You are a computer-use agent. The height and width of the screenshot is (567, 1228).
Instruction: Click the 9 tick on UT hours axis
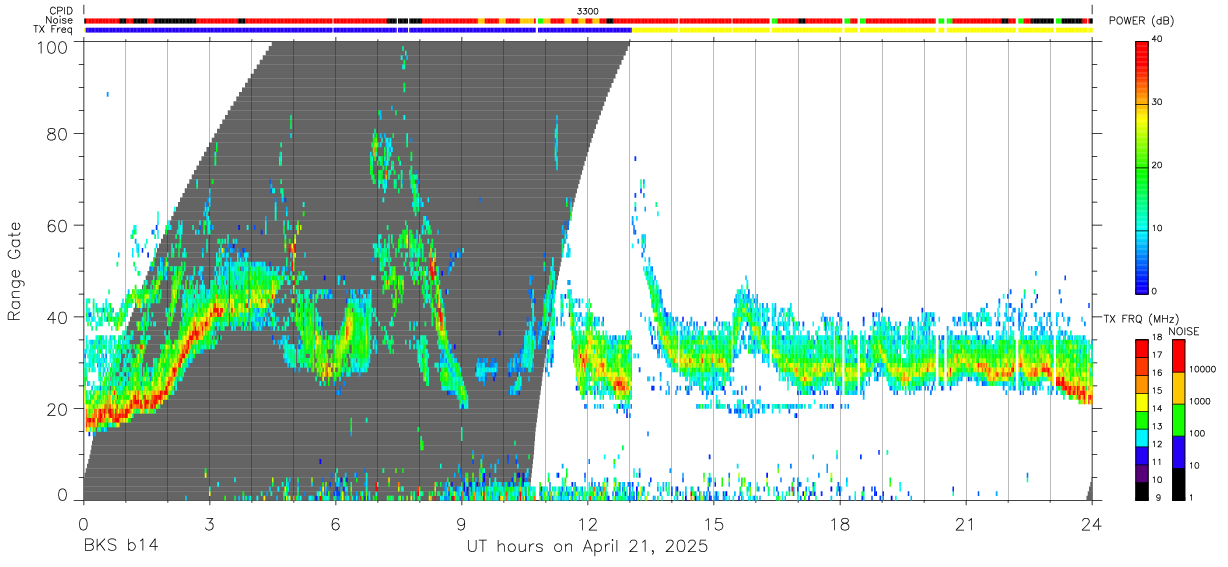(462, 523)
